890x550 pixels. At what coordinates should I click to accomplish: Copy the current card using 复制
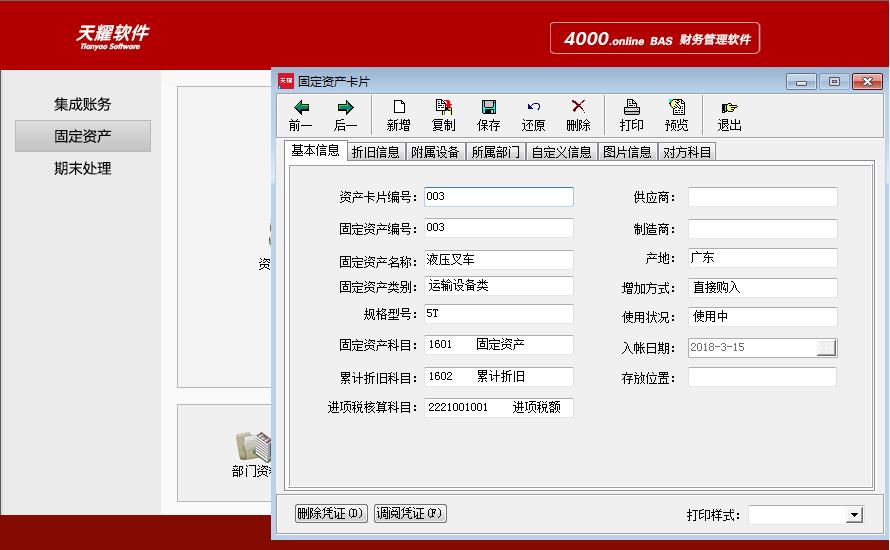443,115
